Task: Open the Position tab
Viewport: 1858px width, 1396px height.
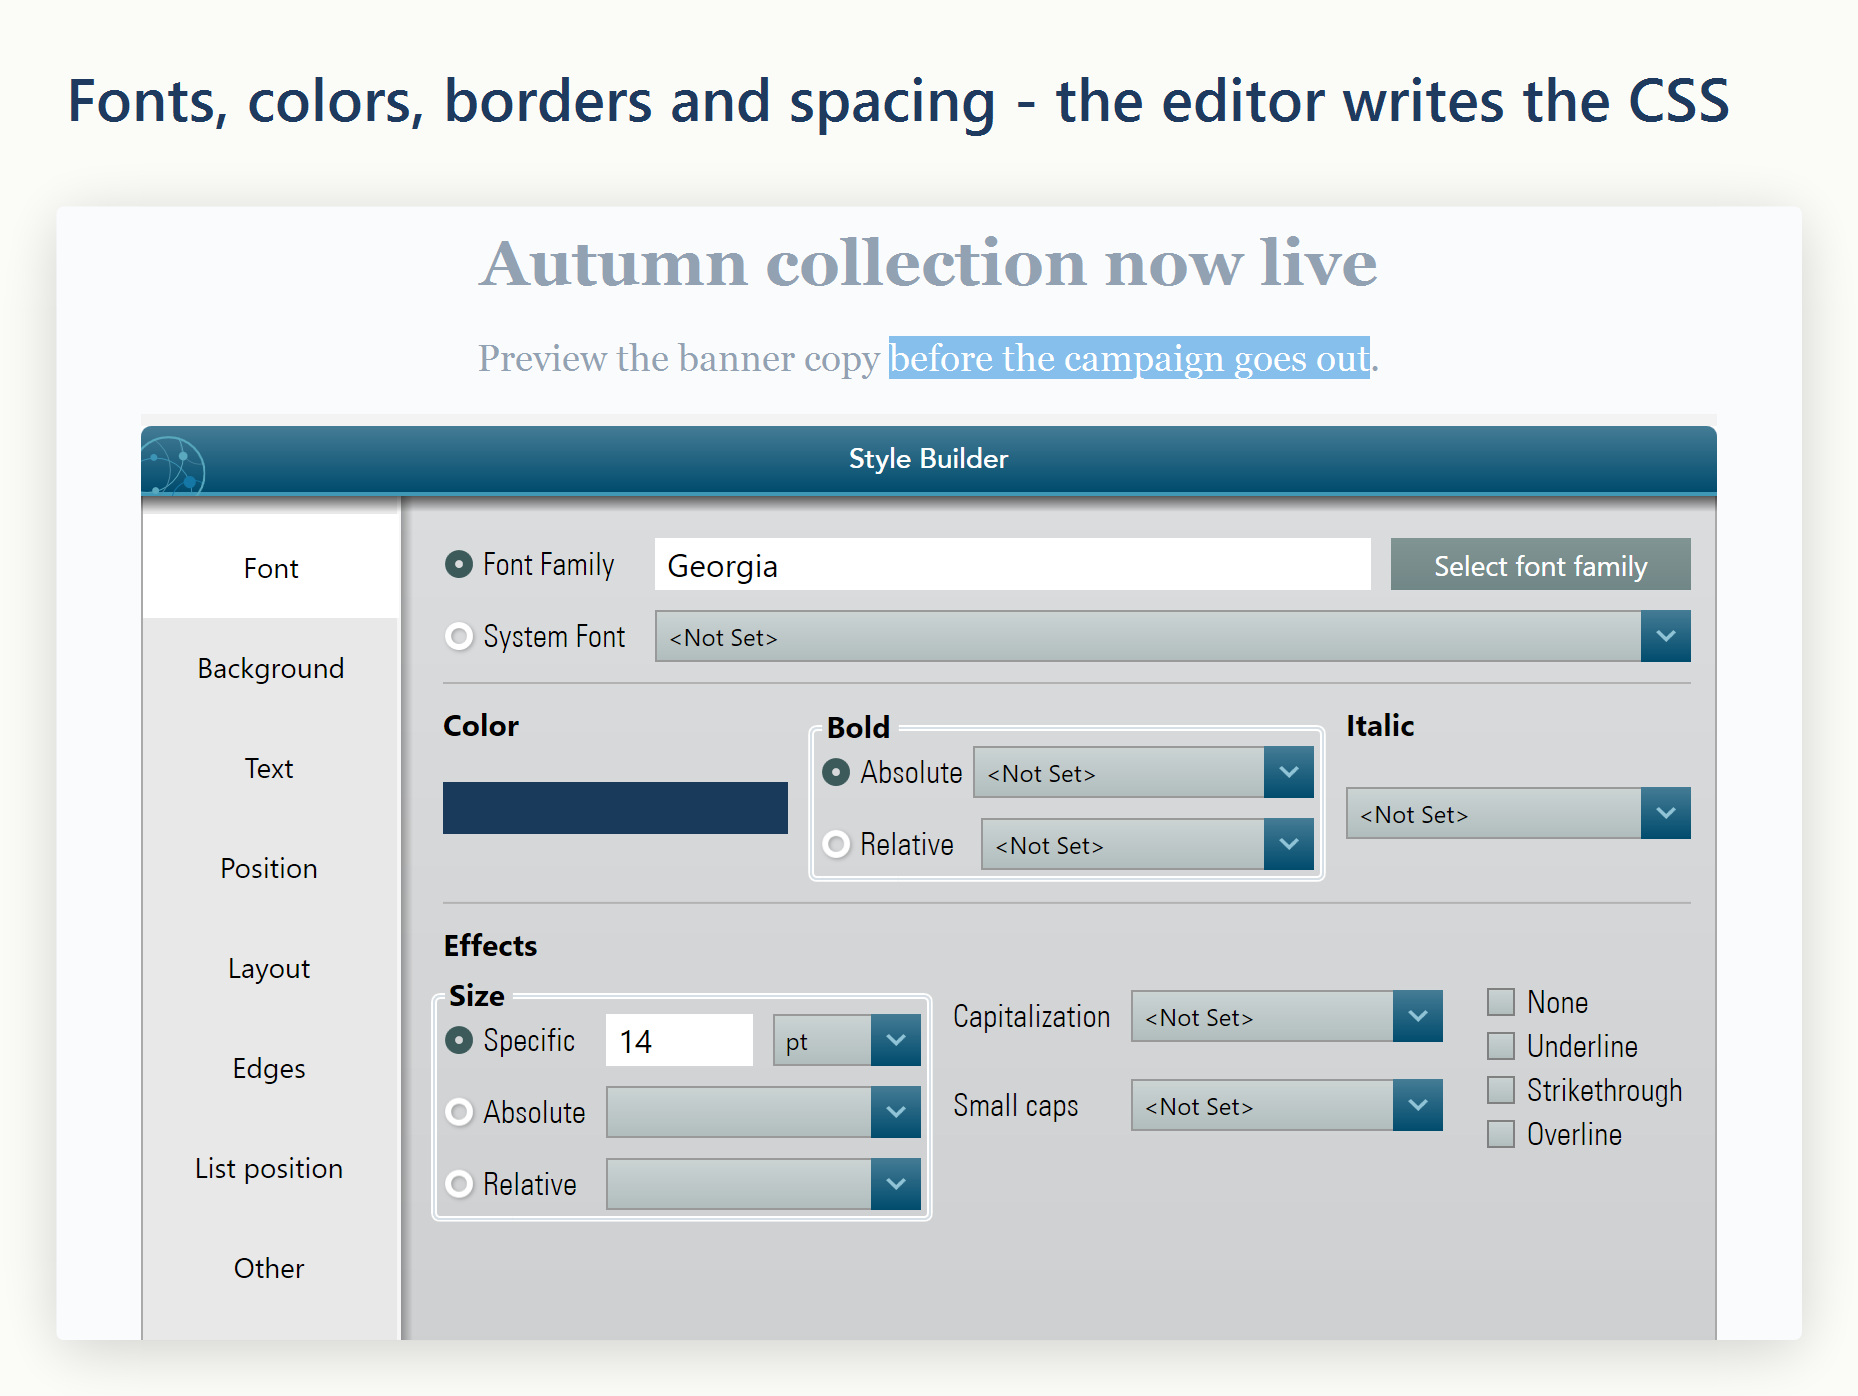Action: pyautogui.click(x=271, y=868)
